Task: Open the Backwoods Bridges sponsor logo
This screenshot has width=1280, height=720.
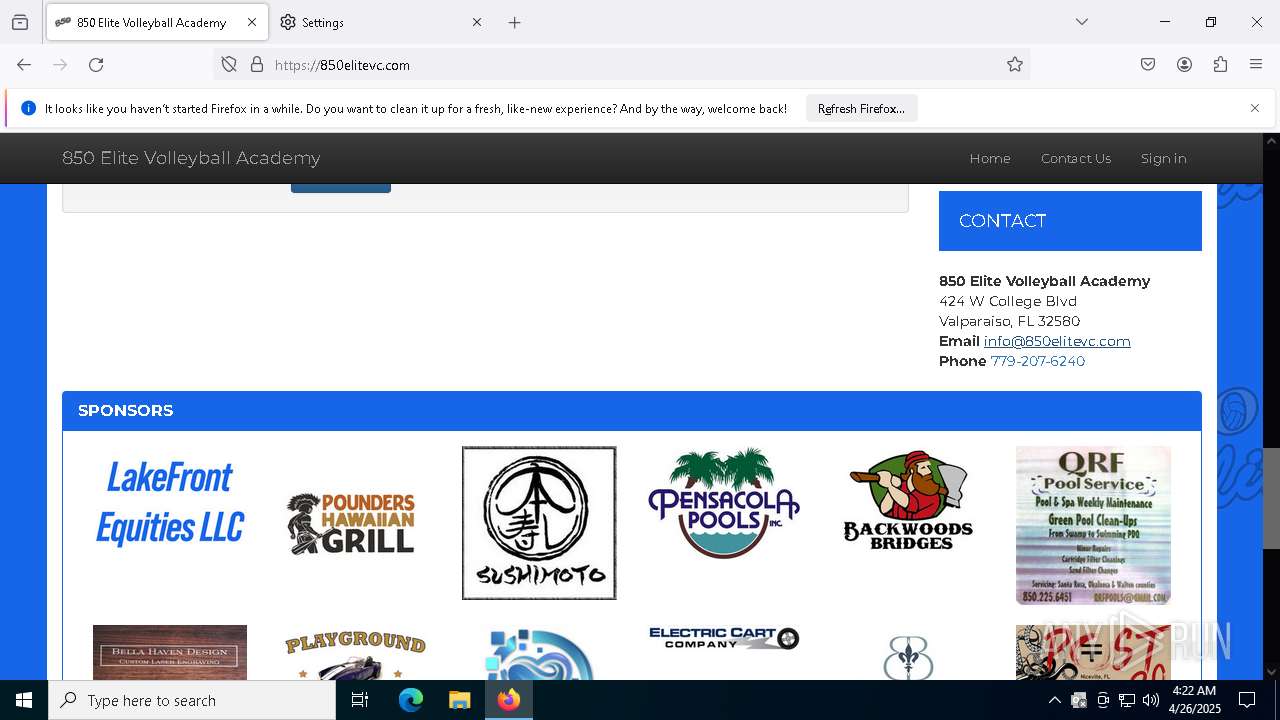Action: pyautogui.click(x=908, y=500)
